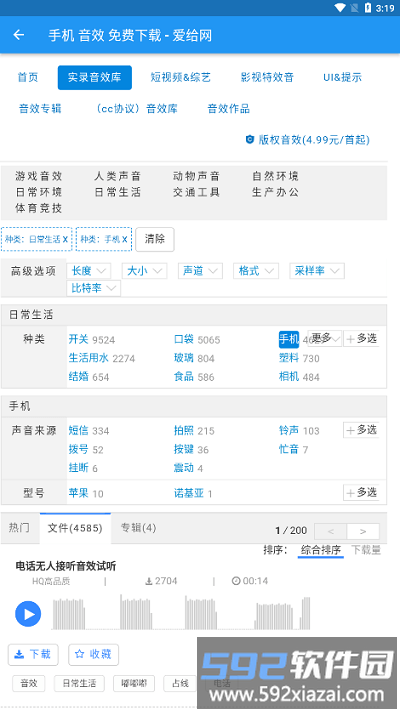Select 游戏音效 category
Viewport: 400px width, 710px height.
click(x=39, y=176)
